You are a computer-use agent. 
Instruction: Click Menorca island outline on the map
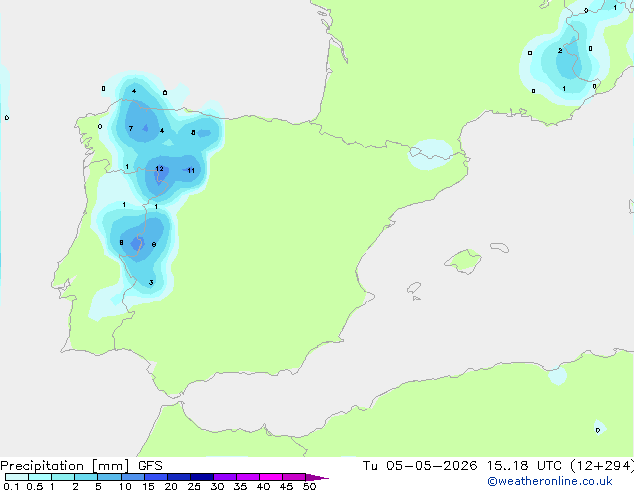click(x=500, y=247)
